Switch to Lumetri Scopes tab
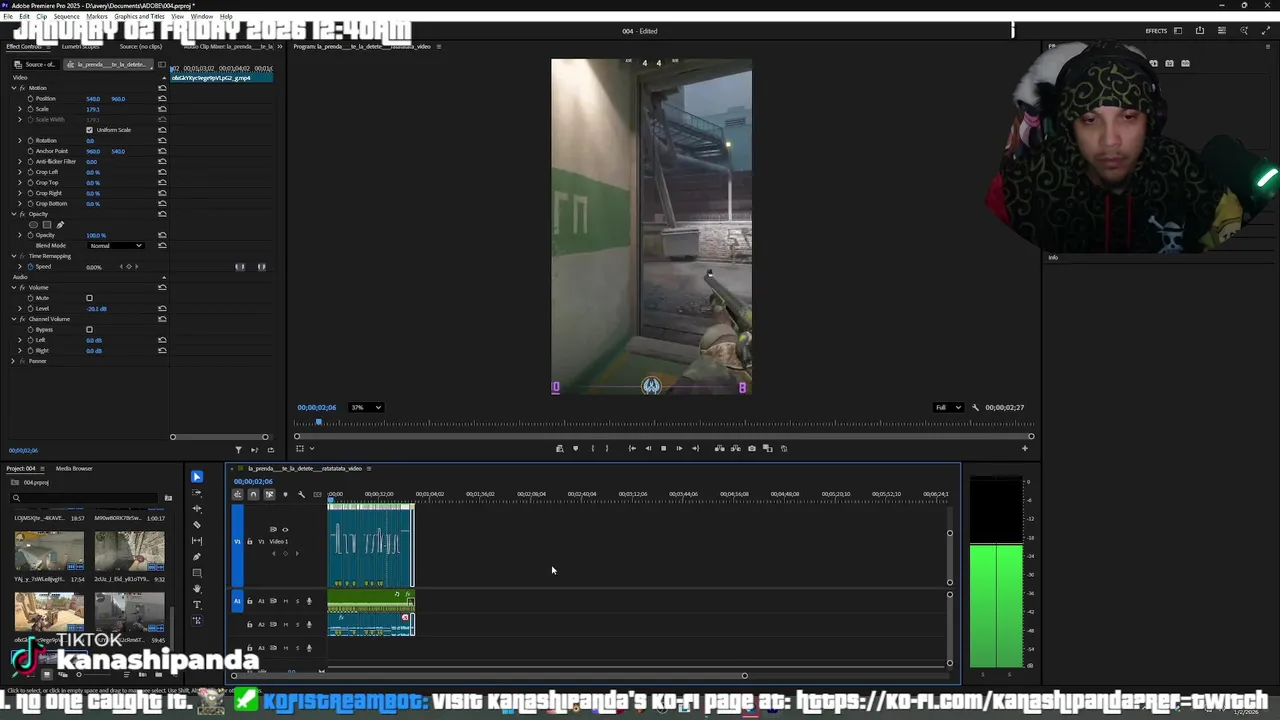 coord(80,46)
